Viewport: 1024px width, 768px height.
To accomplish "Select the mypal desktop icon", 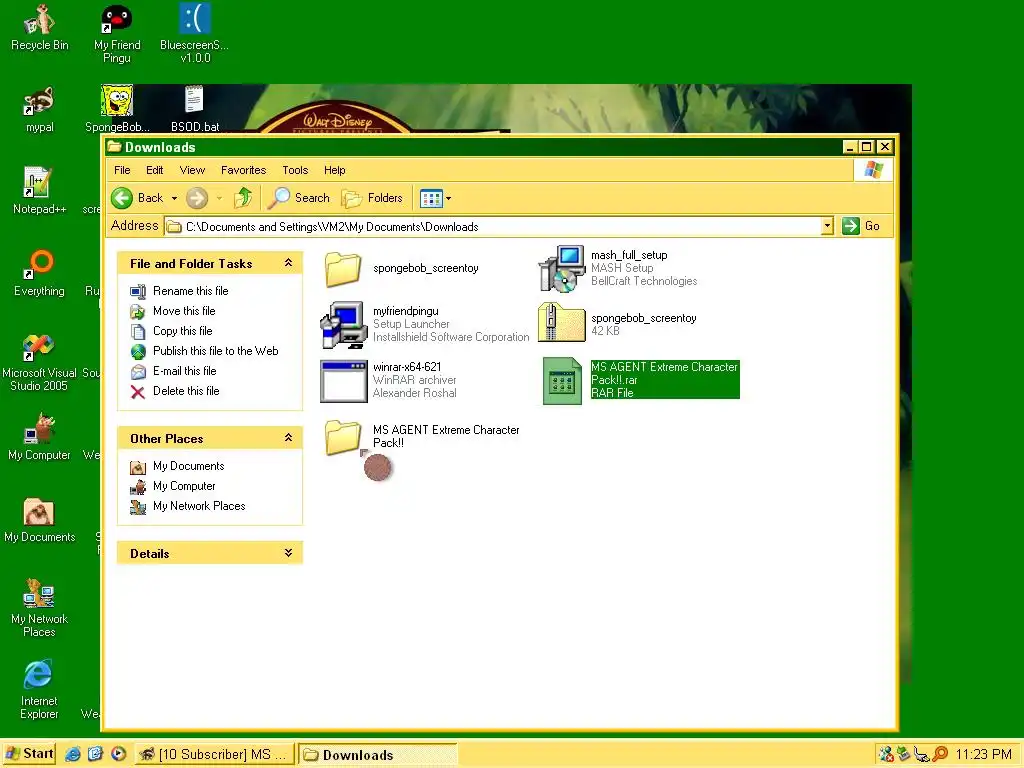I will click(x=39, y=110).
